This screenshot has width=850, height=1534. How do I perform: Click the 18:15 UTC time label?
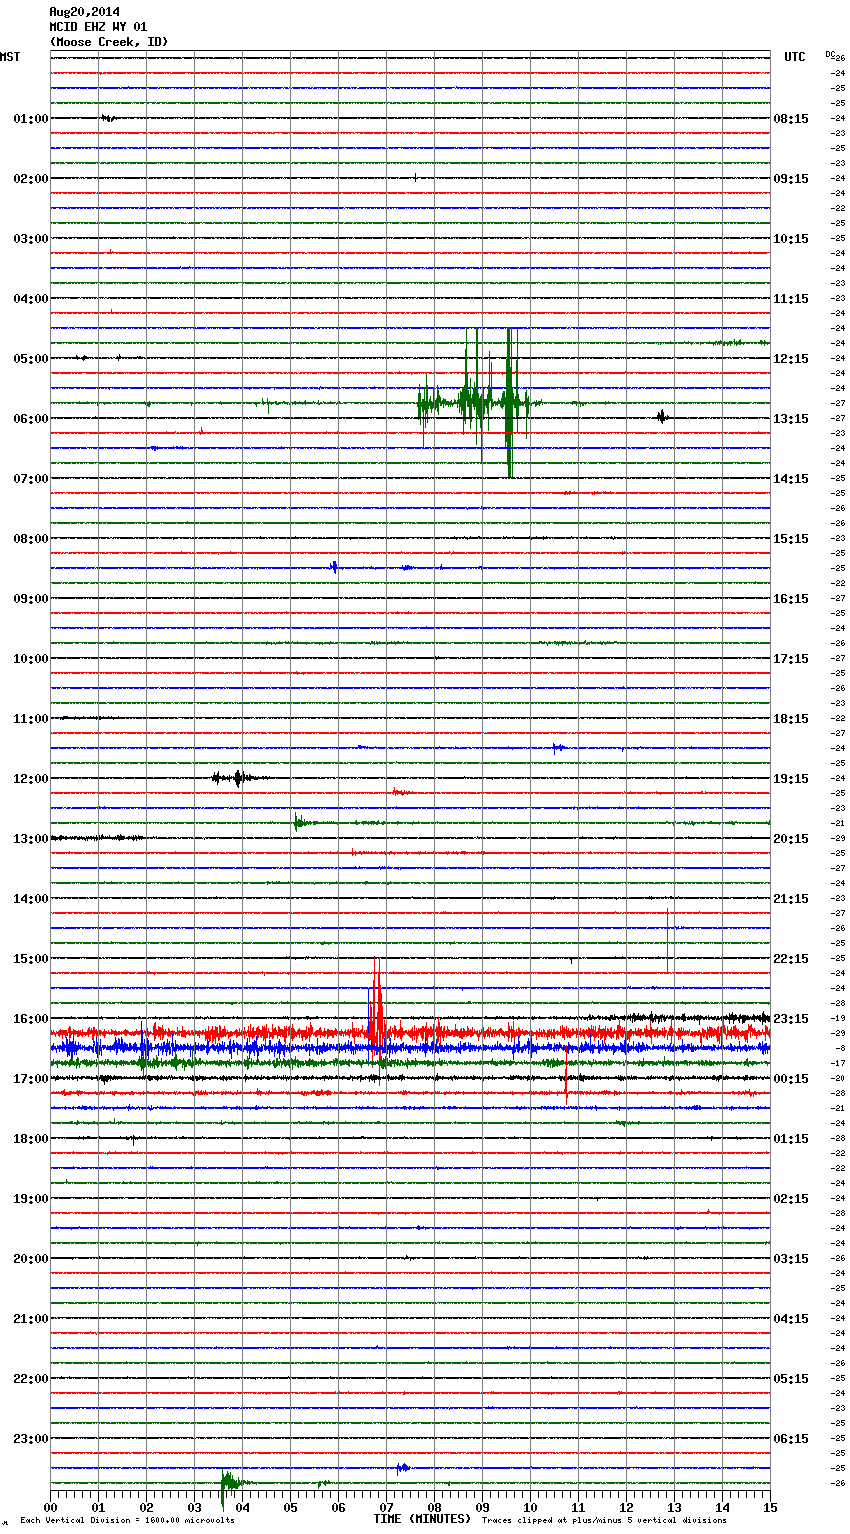(791, 719)
